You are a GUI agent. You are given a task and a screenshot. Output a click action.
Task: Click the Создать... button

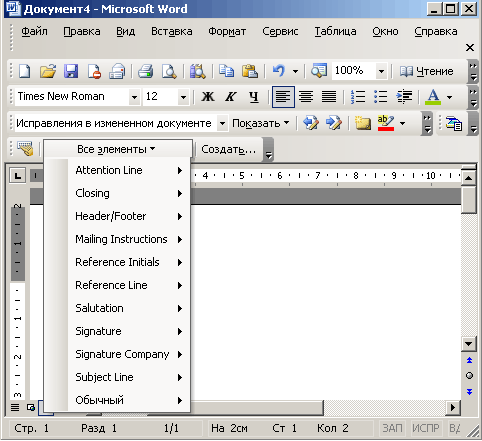coord(228,149)
